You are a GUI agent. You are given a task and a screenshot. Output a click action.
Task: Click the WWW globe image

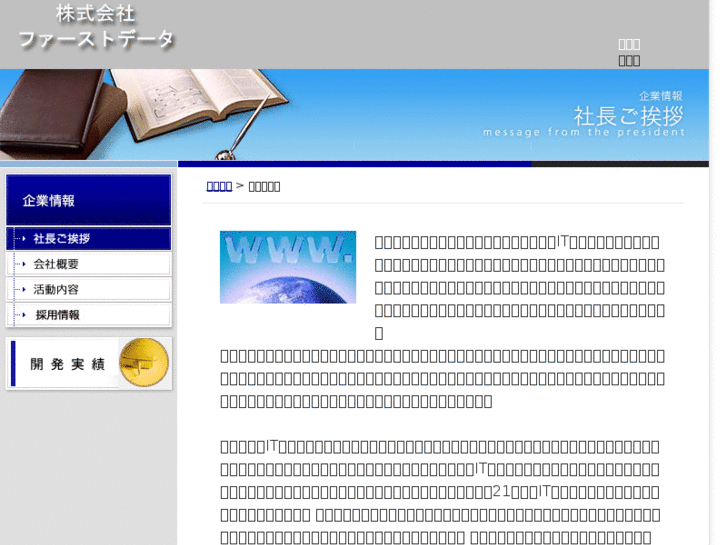click(288, 267)
